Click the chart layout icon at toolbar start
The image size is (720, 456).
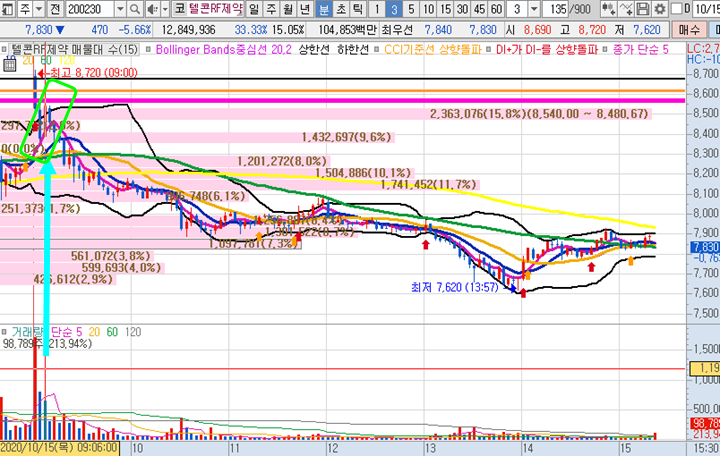coord(7,8)
